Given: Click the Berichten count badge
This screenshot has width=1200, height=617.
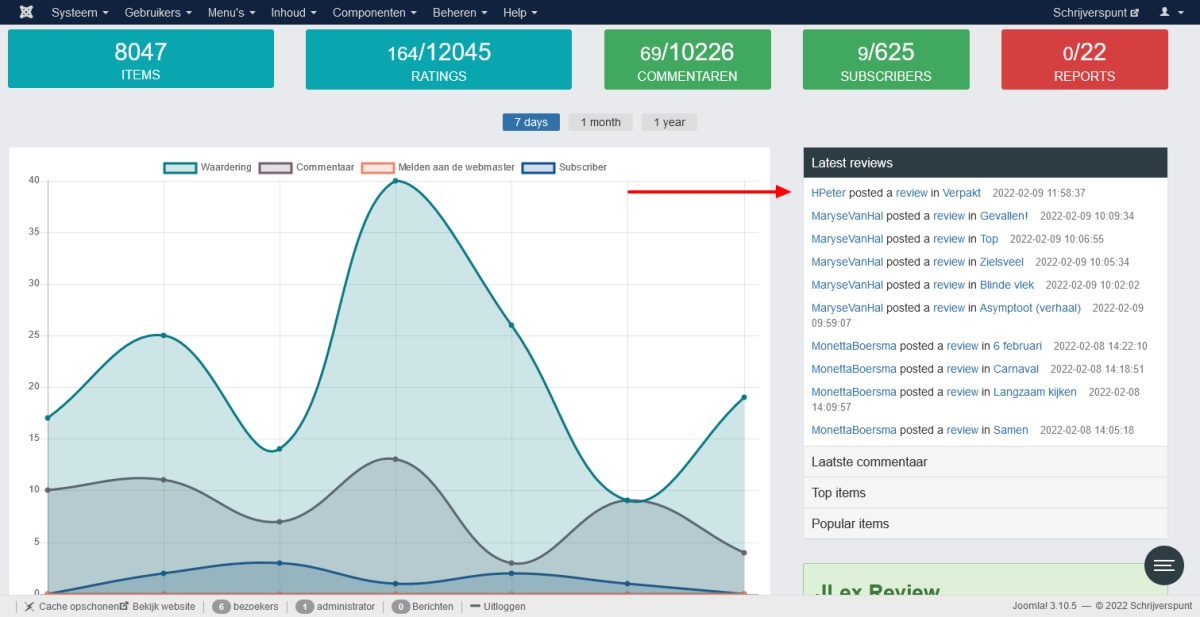Looking at the screenshot, I should 400,606.
